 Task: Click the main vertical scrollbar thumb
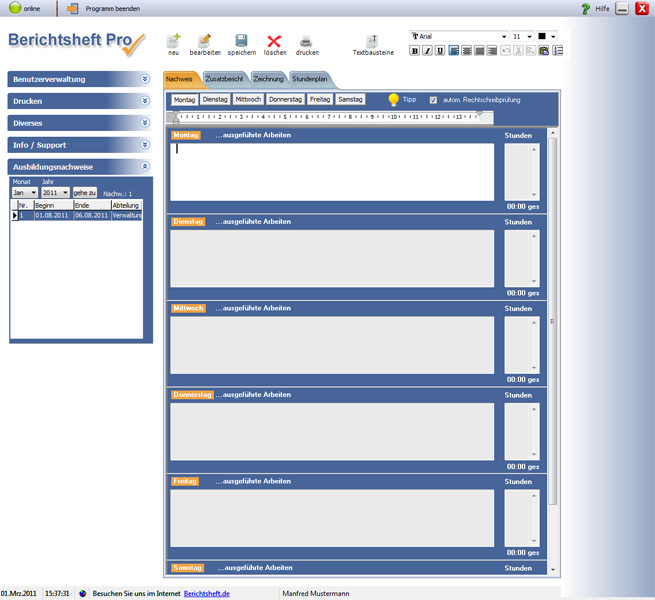pyautogui.click(x=553, y=321)
